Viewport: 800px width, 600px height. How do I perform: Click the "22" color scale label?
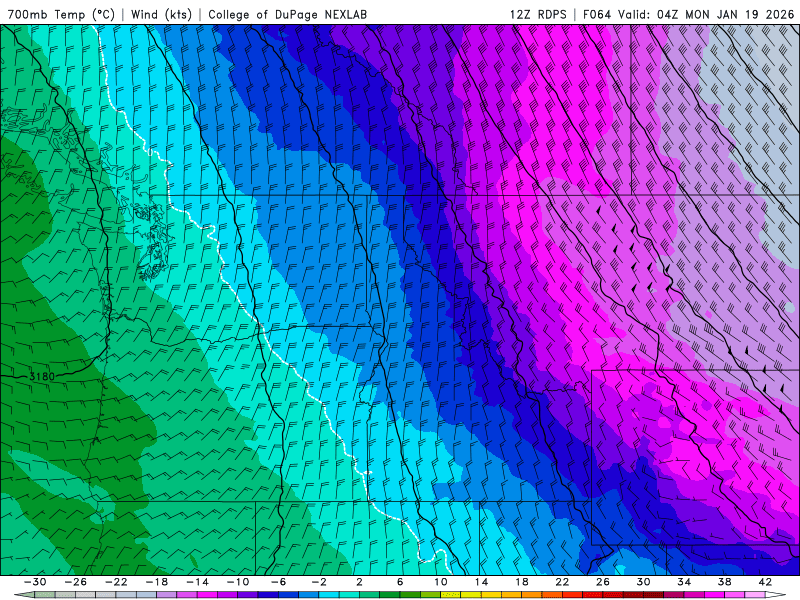coord(562,582)
